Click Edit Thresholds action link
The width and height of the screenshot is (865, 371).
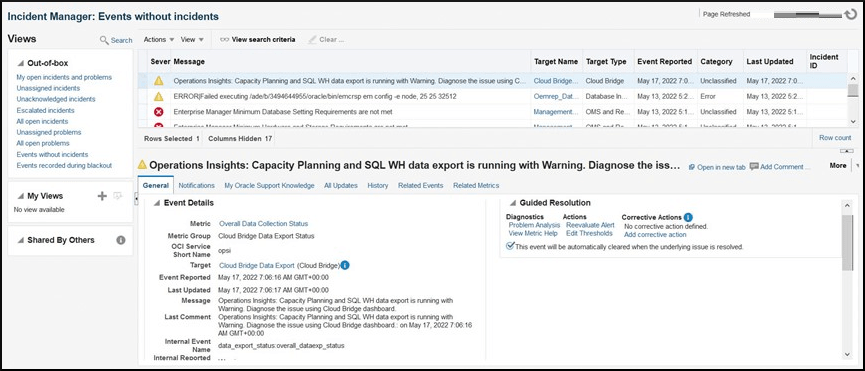589,233
